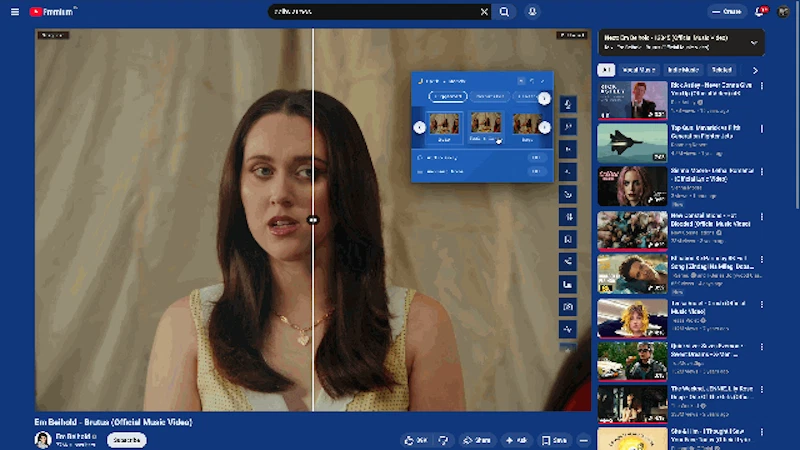Viewport: 800px width, 450px height.
Task: Open Em Beihold channel avatar
Action: point(43,440)
